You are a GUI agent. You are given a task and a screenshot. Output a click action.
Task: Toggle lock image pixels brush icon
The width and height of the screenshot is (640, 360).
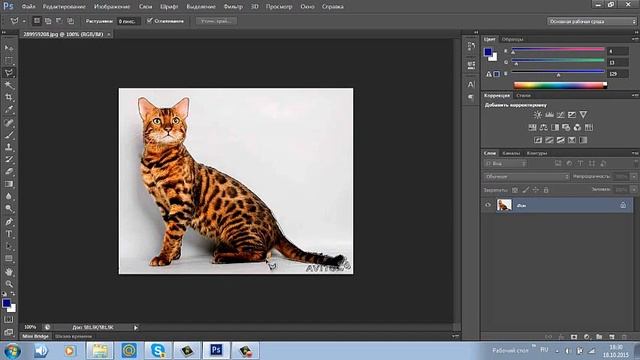tap(526, 190)
